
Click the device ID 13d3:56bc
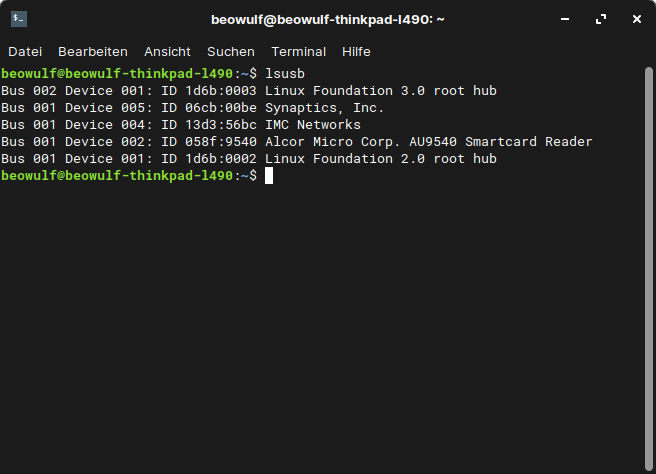pyautogui.click(x=221, y=125)
